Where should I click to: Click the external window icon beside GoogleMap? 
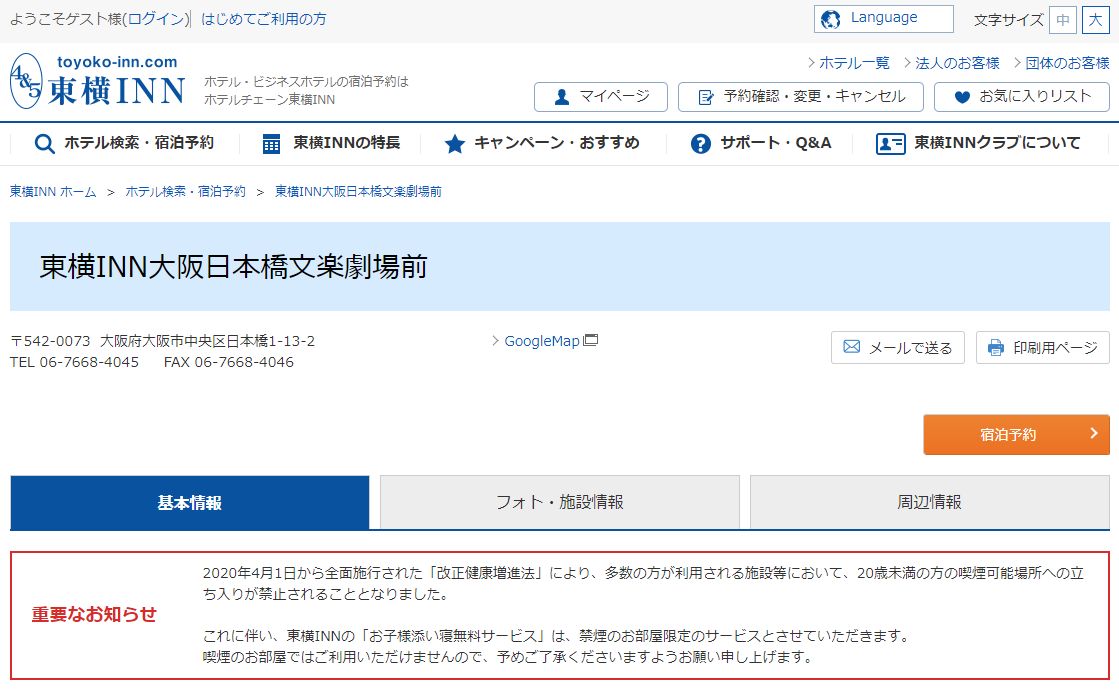[x=590, y=341]
